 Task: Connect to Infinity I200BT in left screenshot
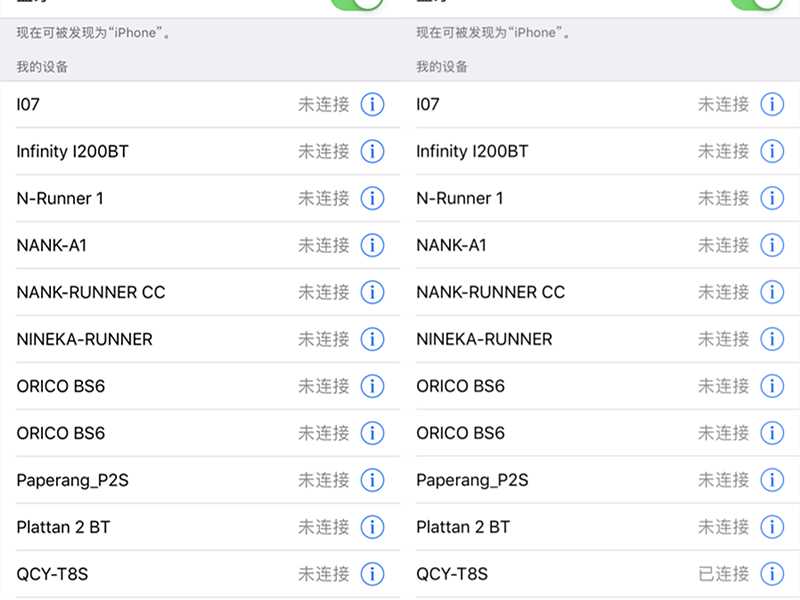click(72, 152)
